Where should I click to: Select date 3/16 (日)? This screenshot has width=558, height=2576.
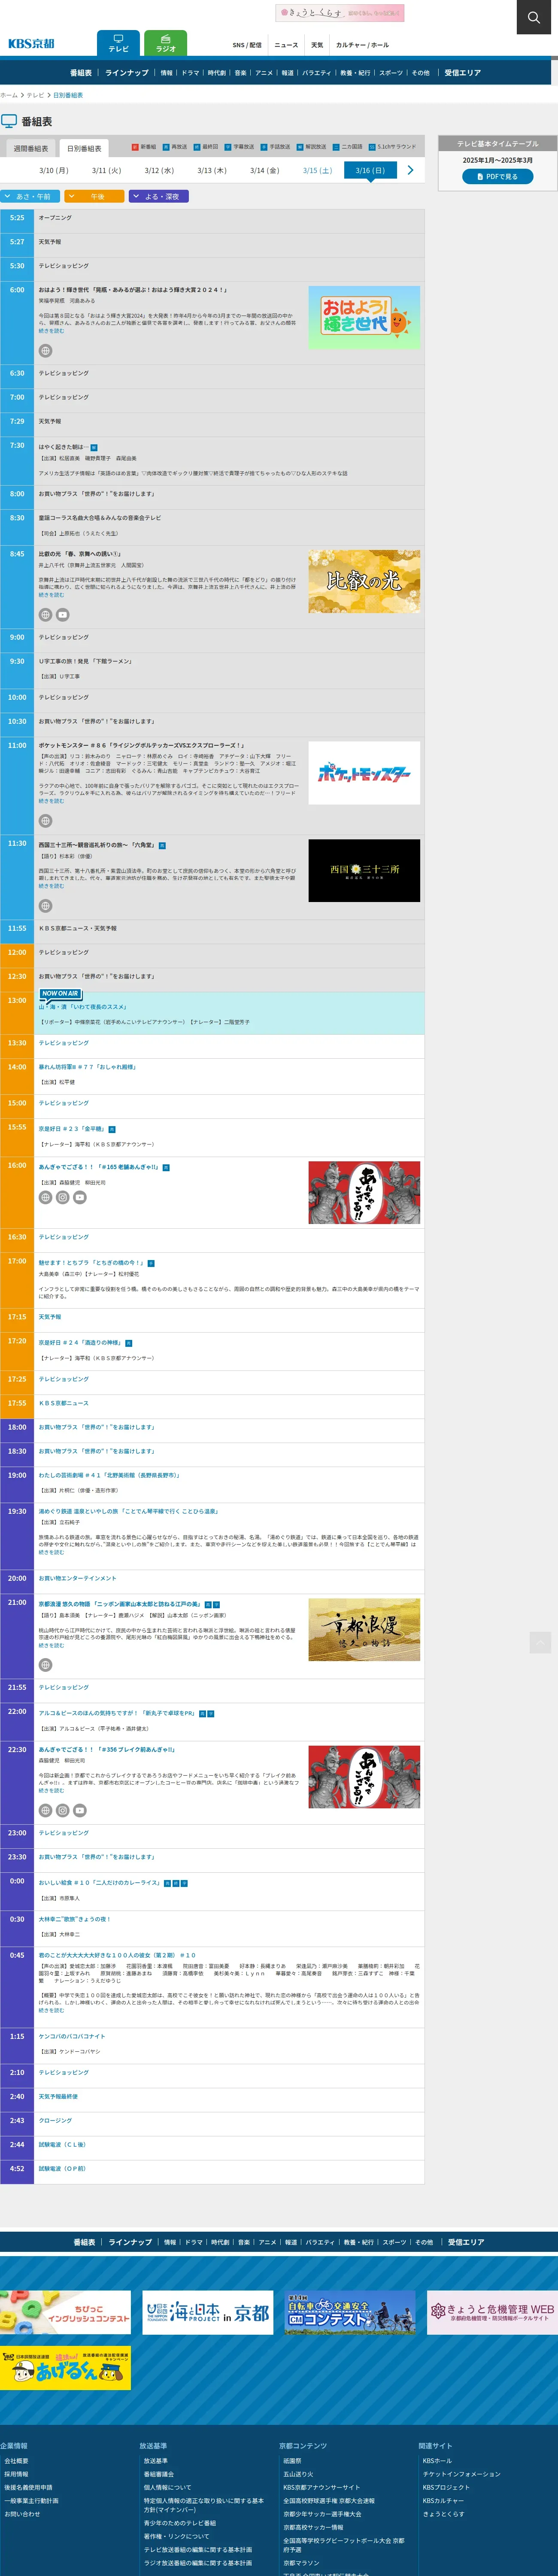(370, 171)
